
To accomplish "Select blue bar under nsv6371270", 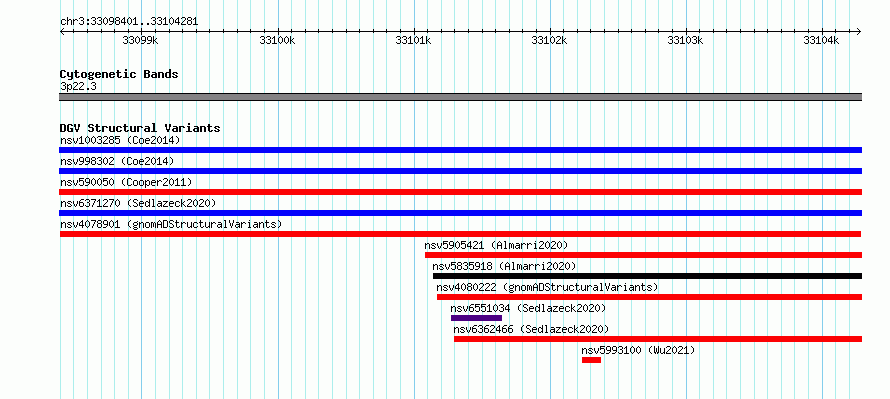I will (x=460, y=213).
